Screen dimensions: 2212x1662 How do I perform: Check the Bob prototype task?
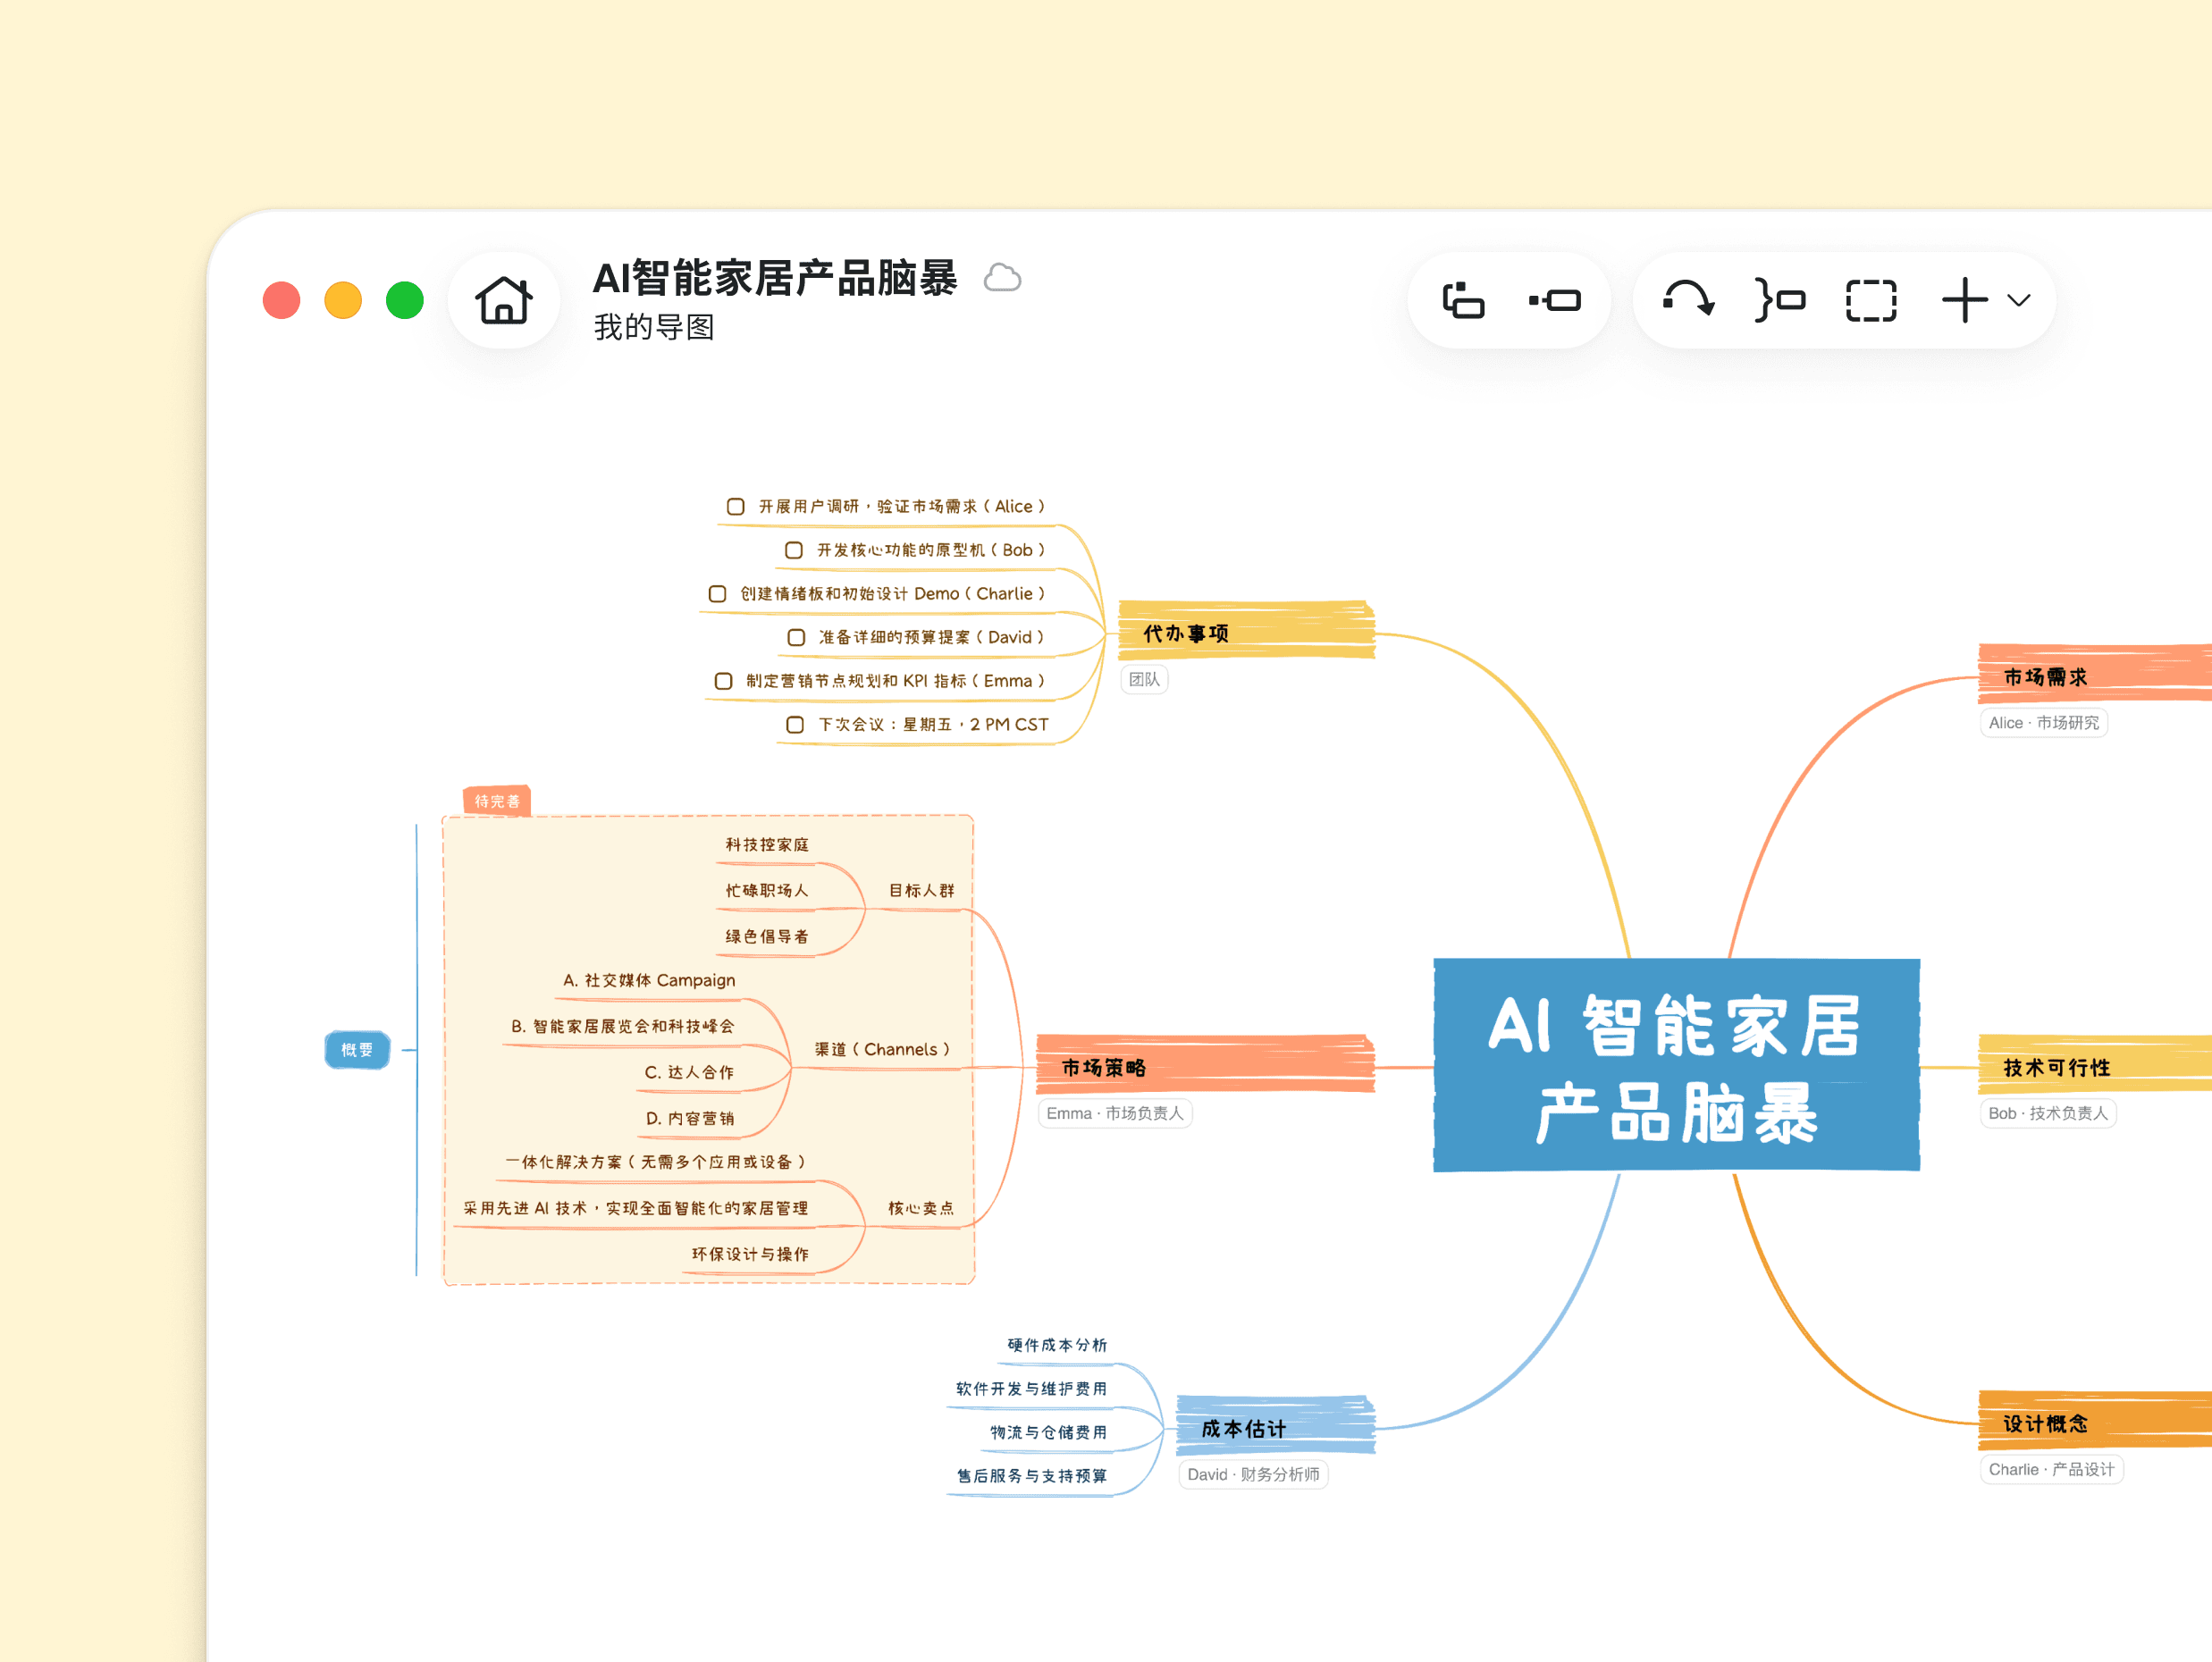point(794,550)
